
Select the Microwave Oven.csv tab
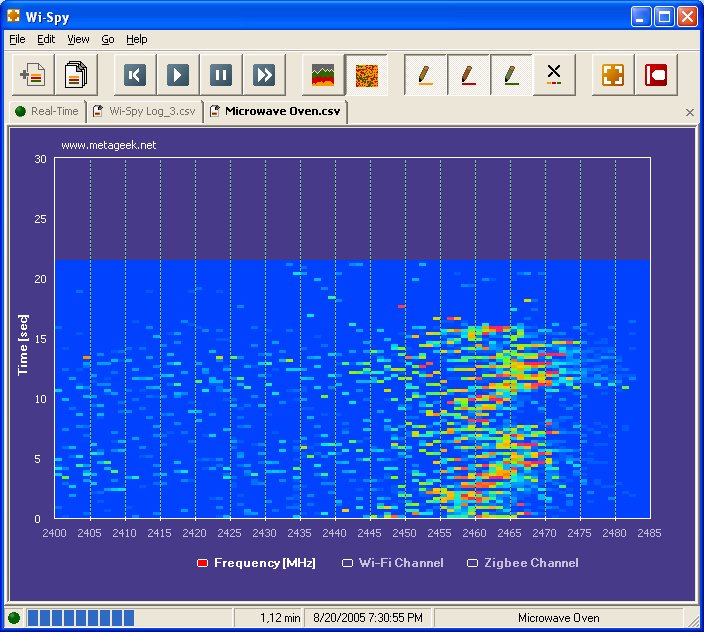(276, 111)
